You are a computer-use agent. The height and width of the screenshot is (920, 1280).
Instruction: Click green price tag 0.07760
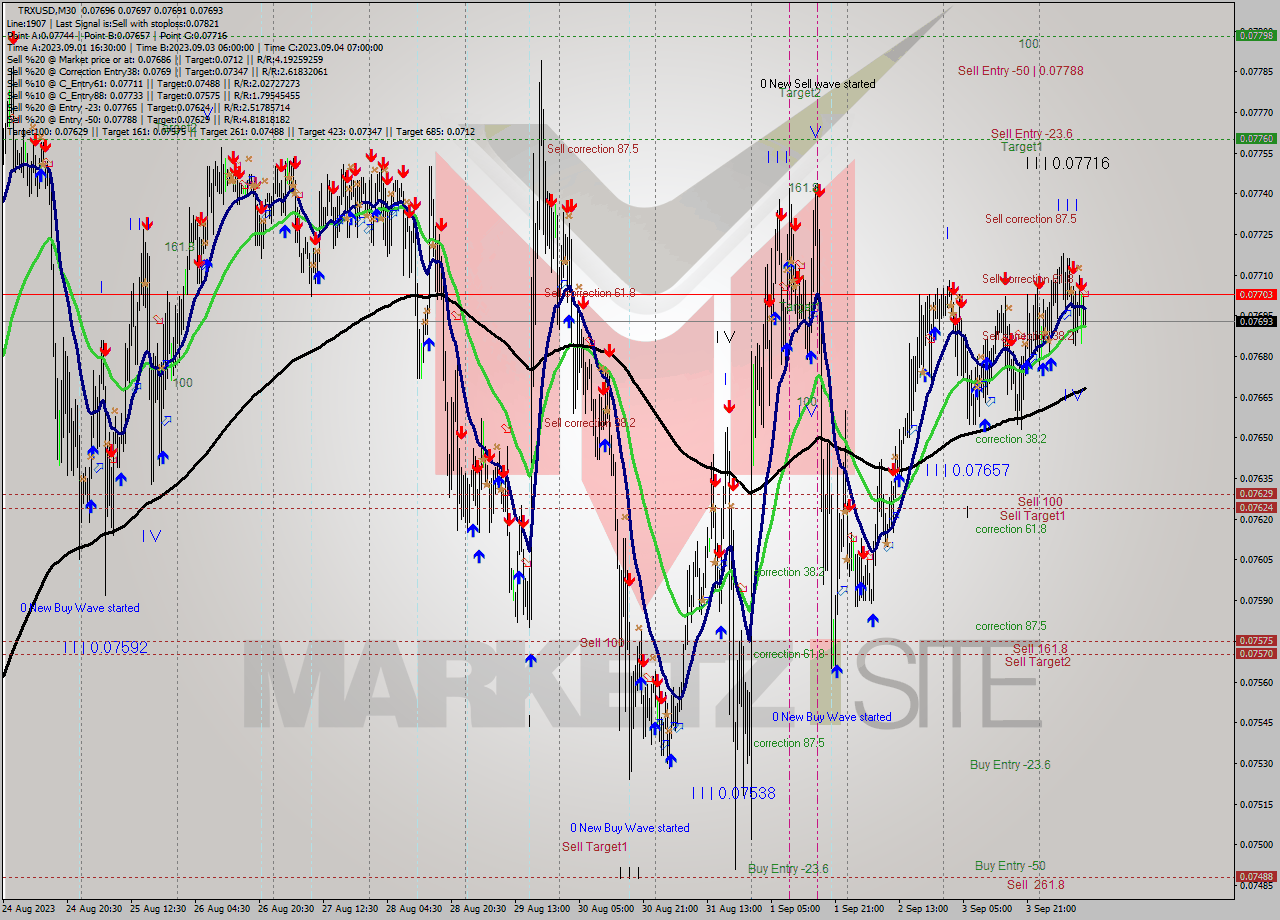click(x=1256, y=139)
